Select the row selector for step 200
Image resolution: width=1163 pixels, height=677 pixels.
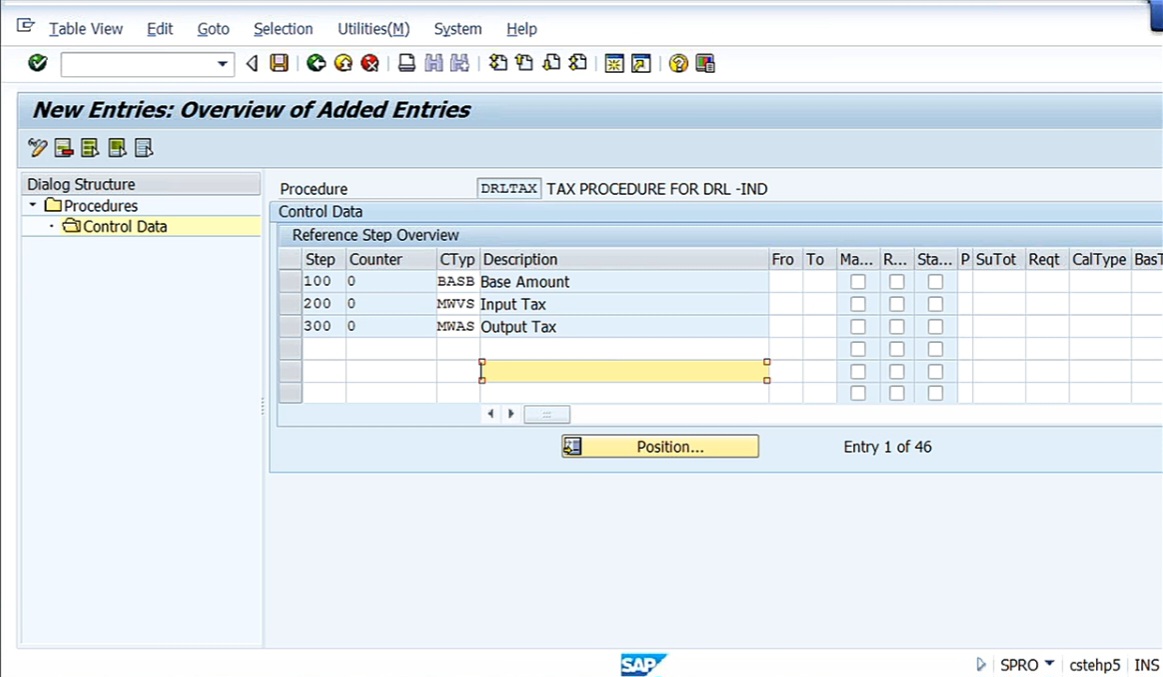point(290,303)
